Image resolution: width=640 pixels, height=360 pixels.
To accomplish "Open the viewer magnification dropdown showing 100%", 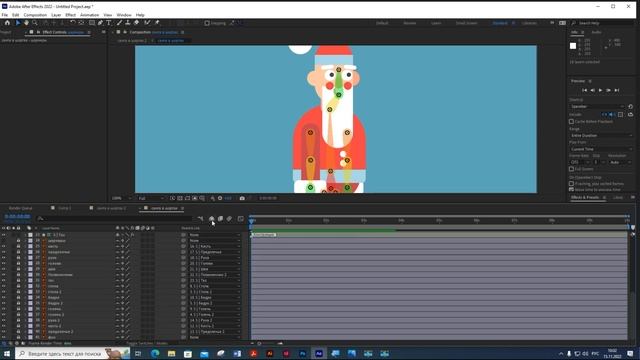I will [x=121, y=198].
